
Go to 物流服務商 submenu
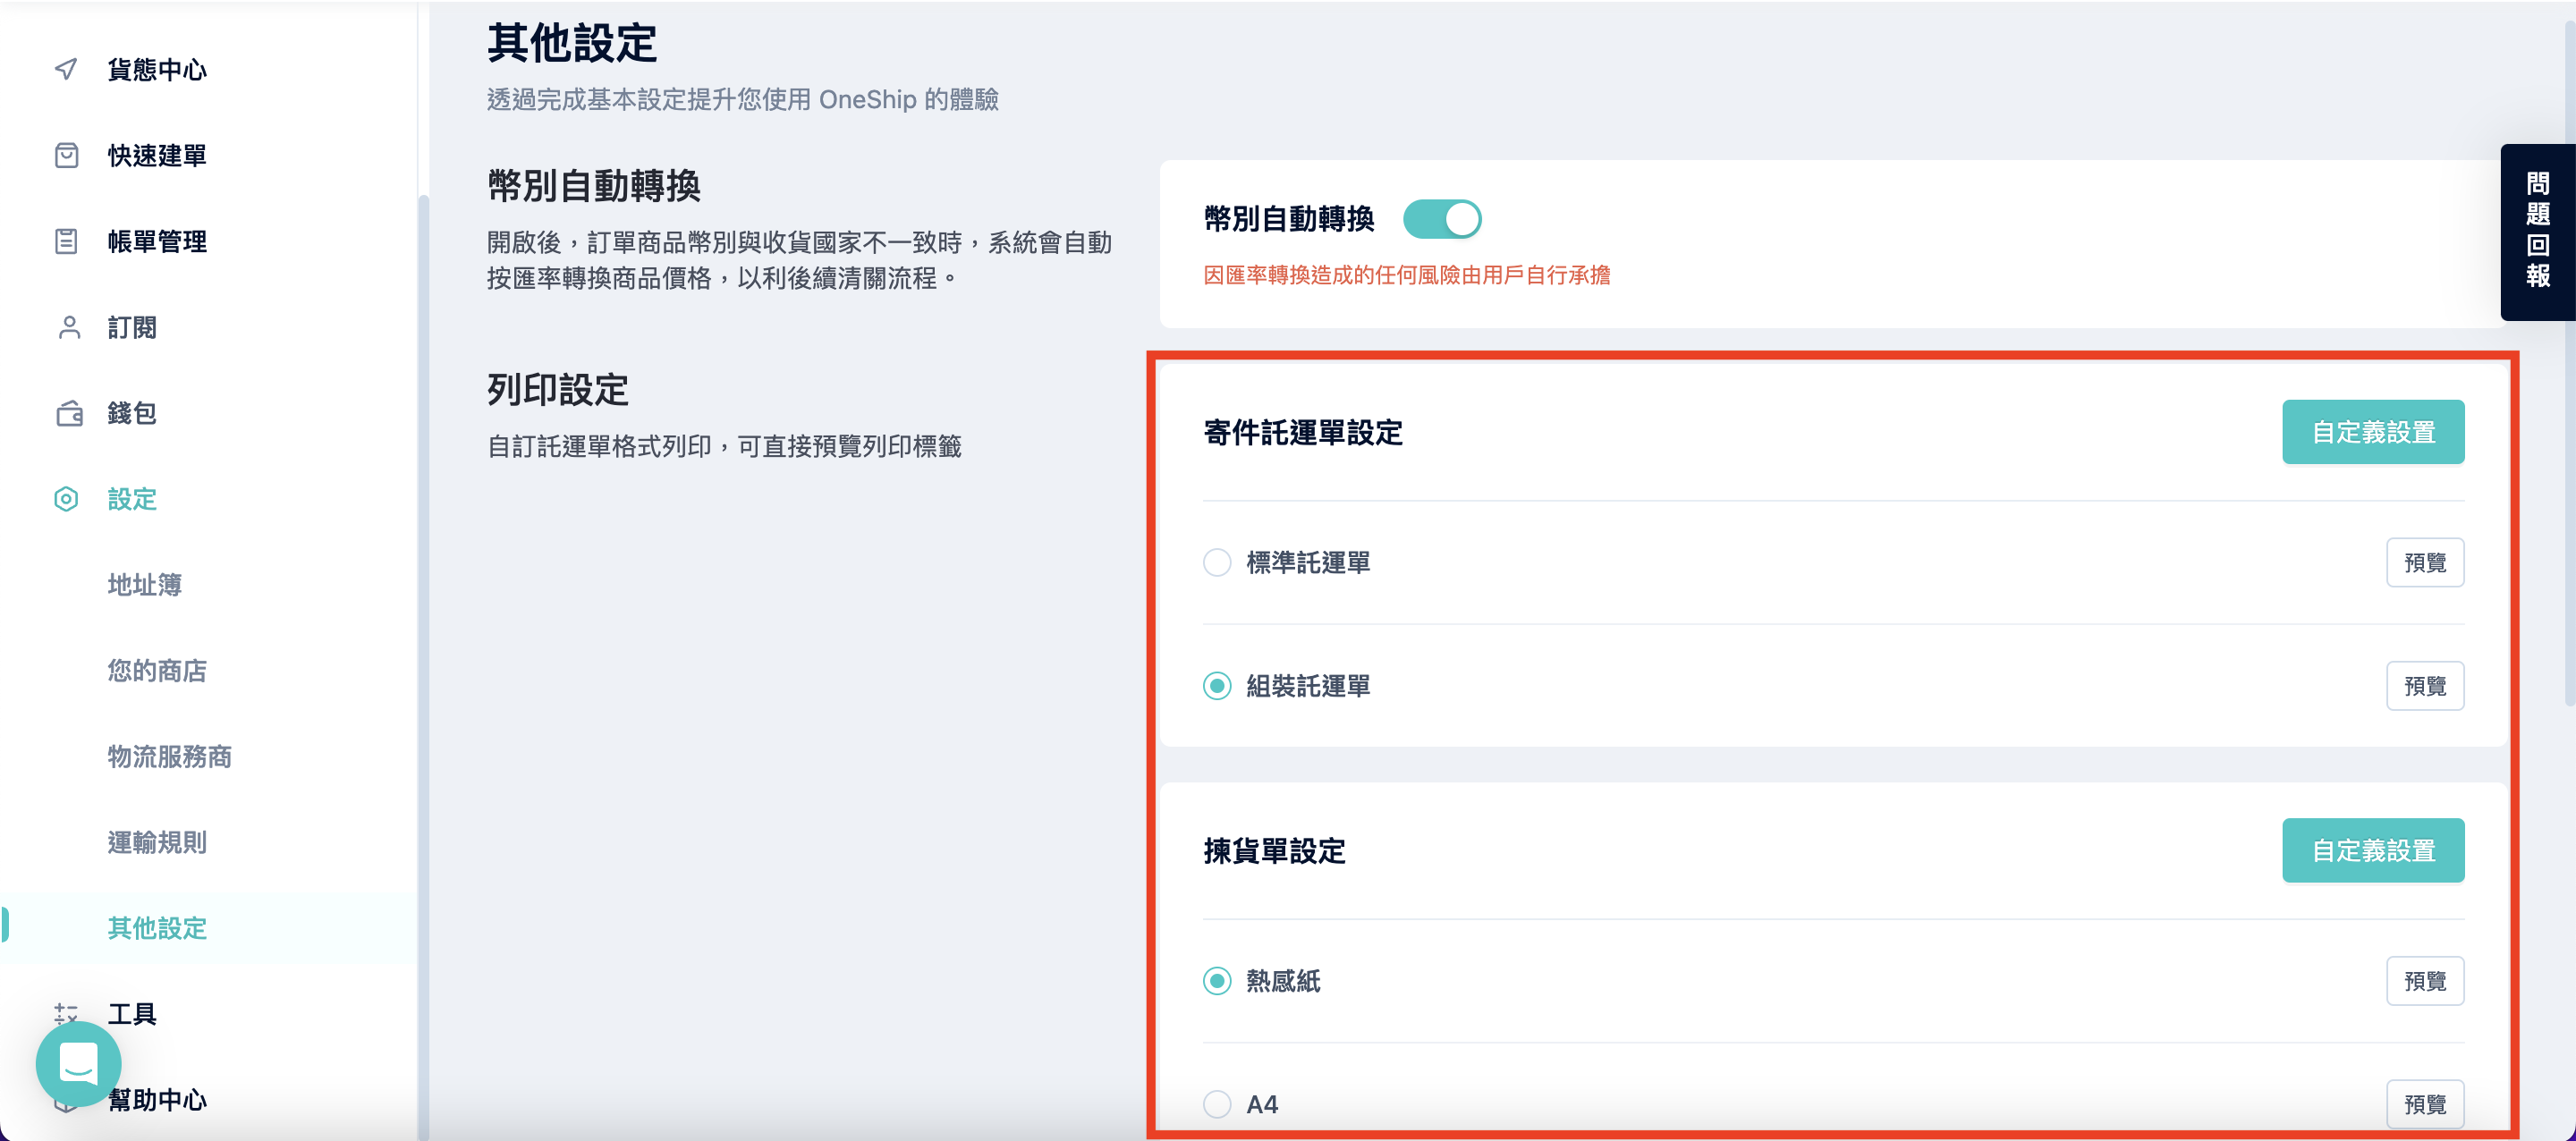click(x=170, y=757)
